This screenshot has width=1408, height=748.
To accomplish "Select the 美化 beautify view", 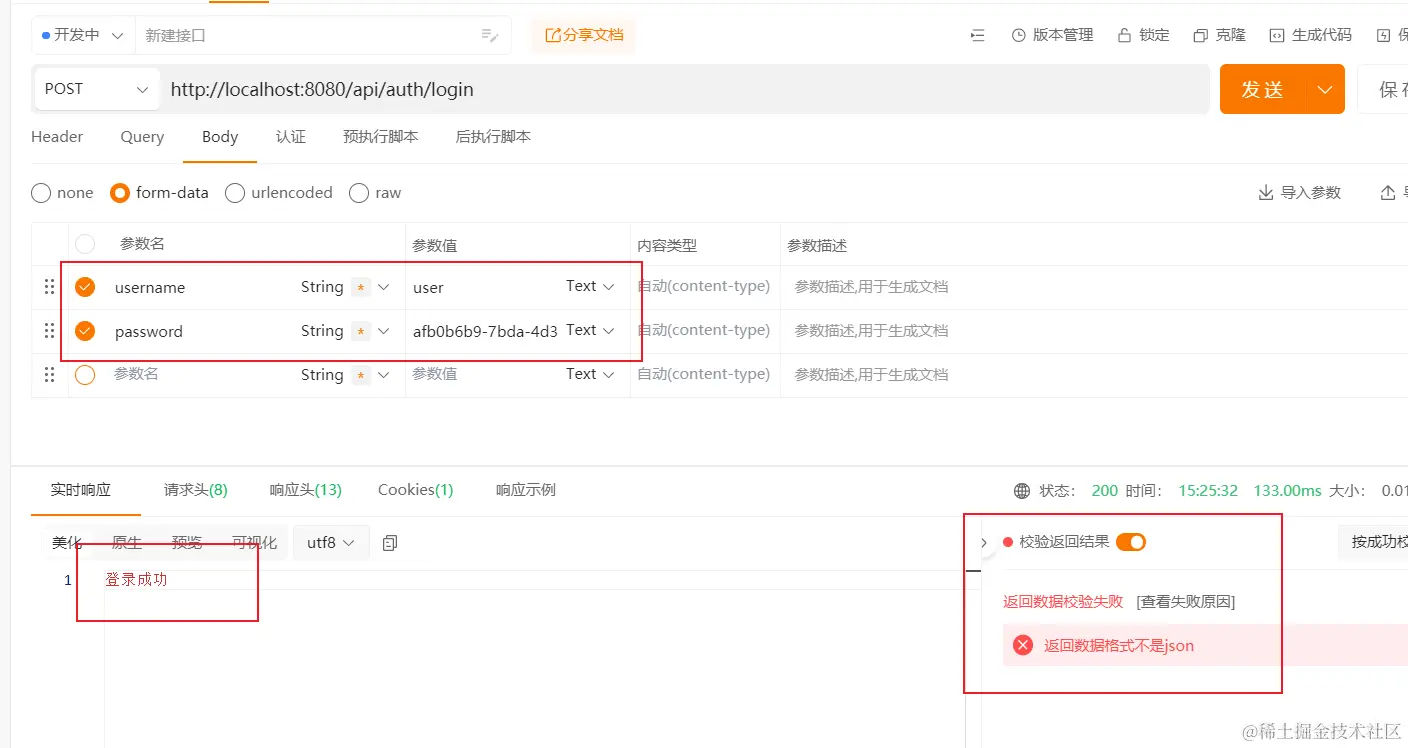I will (x=67, y=543).
